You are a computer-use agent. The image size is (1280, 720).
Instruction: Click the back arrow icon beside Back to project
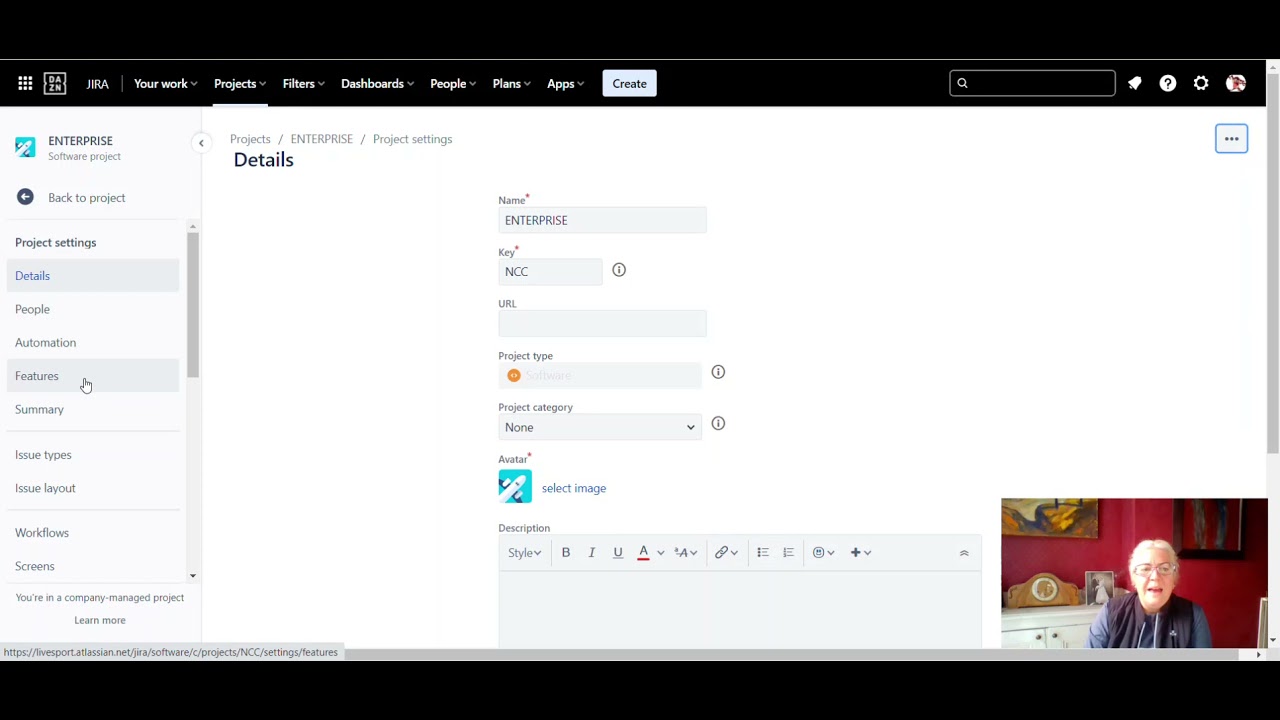coord(25,197)
